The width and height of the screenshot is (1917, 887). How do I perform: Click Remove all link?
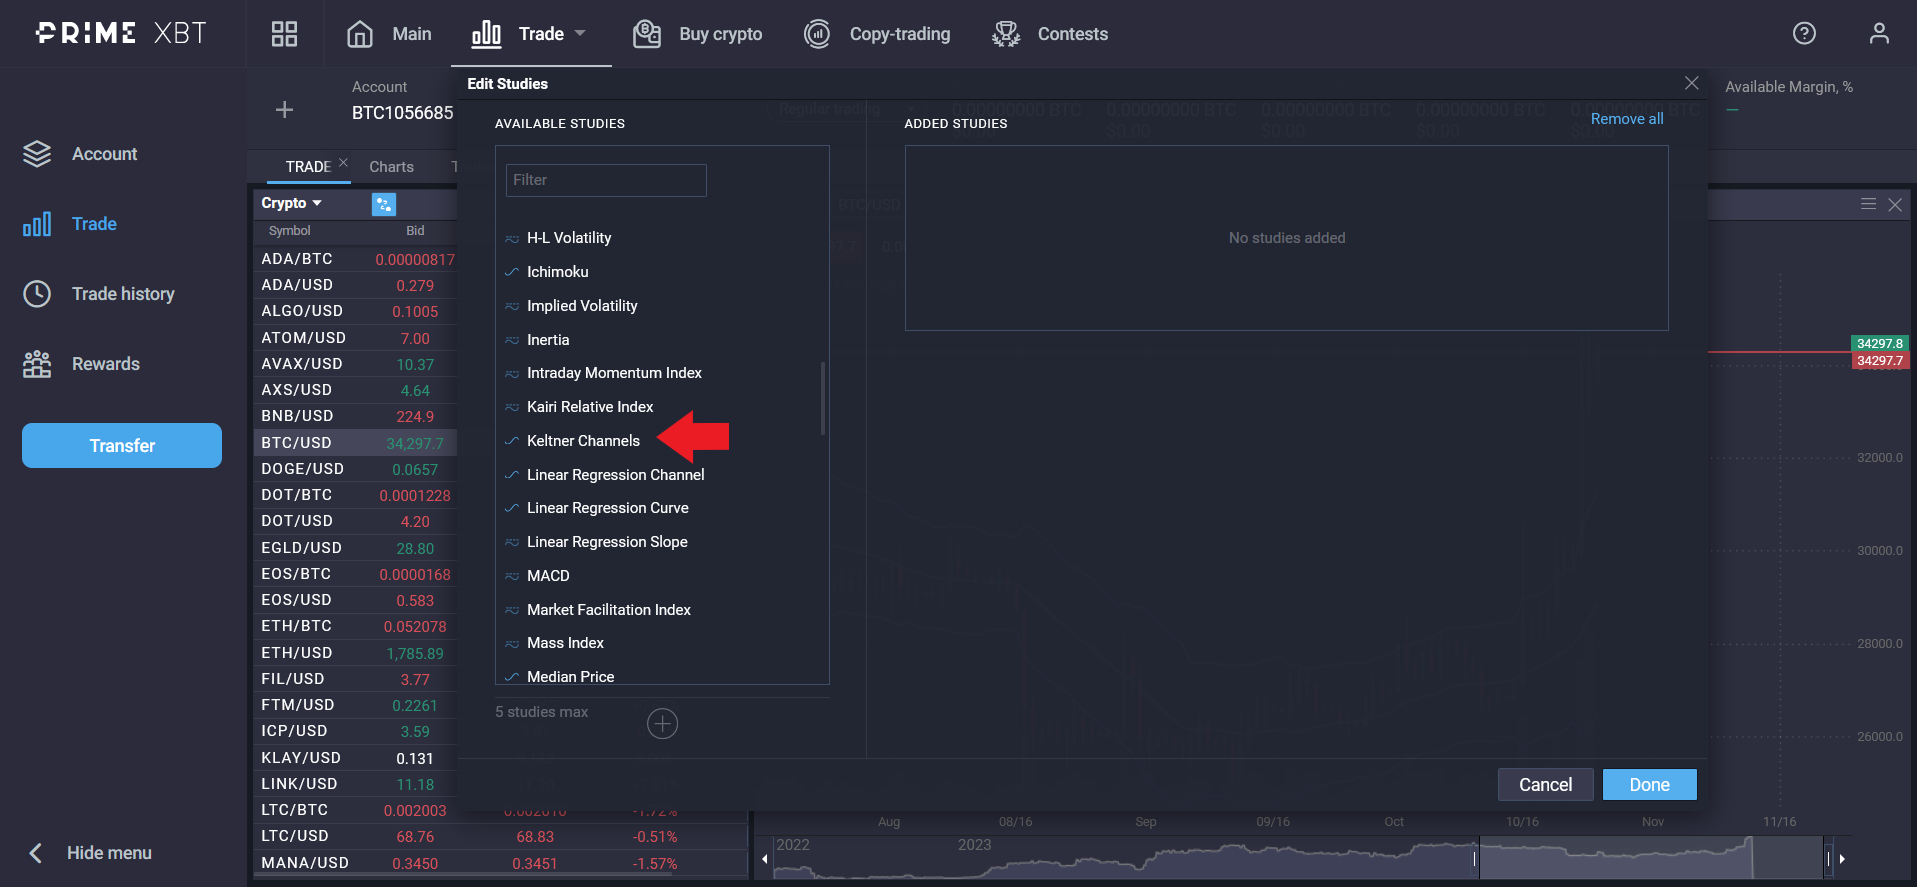1627,119
